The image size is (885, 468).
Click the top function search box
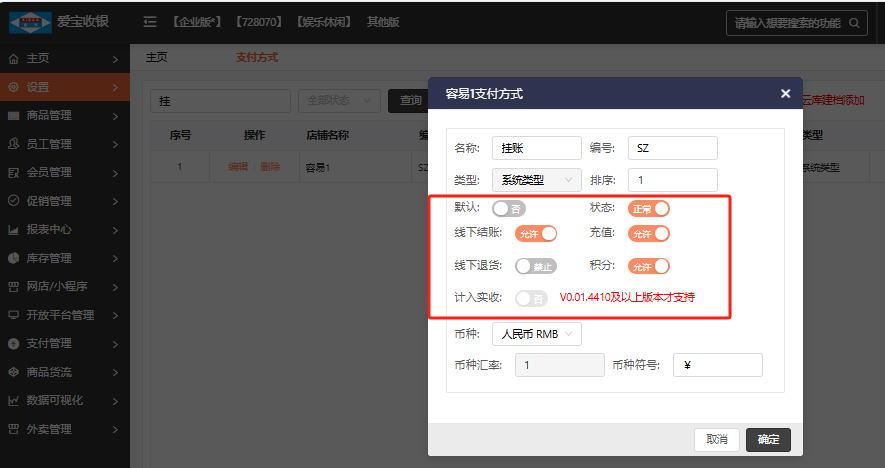797,23
